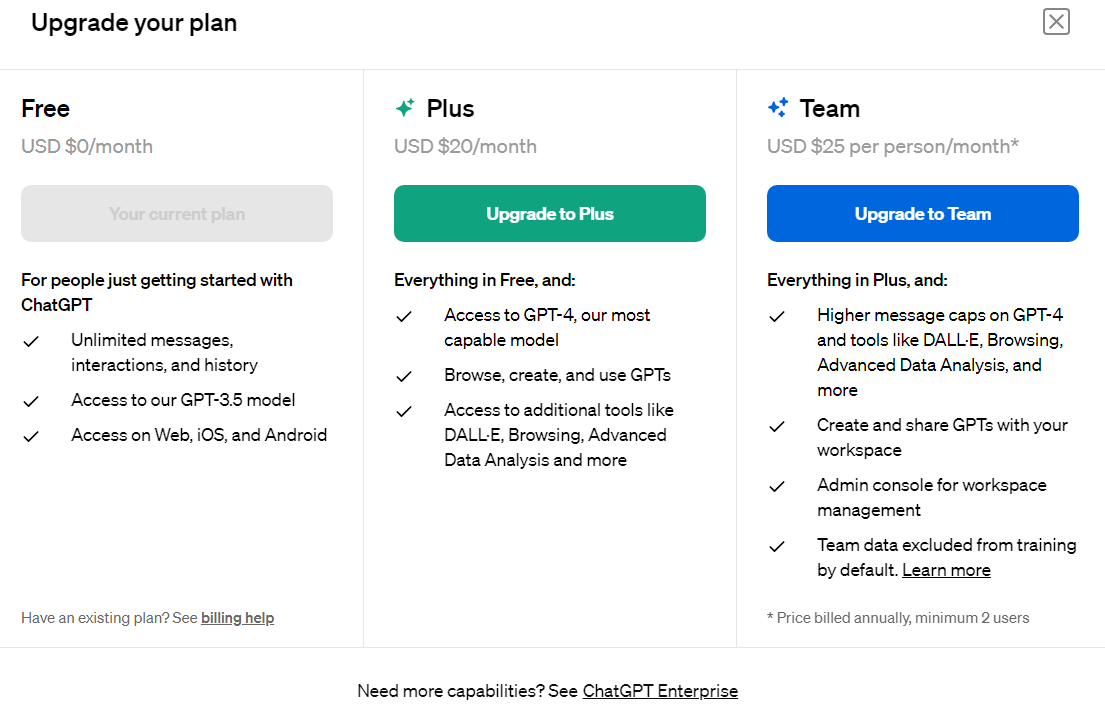1105x714 pixels.
Task: Click checkmark next to Unlimited messages feature
Action: click(31, 341)
